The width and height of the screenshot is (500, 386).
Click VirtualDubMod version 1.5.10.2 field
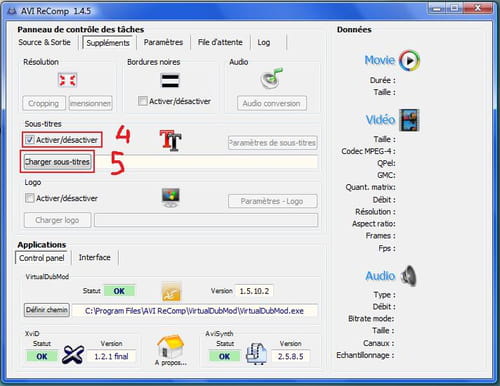[254, 291]
